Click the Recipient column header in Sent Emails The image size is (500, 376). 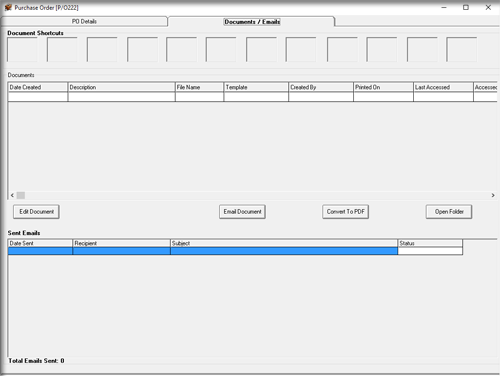121,243
